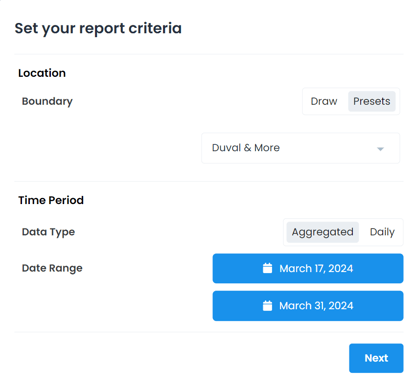This screenshot has width=415, height=389.
Task: Click the caret arrow in the boundary preset box
Action: 380,149
